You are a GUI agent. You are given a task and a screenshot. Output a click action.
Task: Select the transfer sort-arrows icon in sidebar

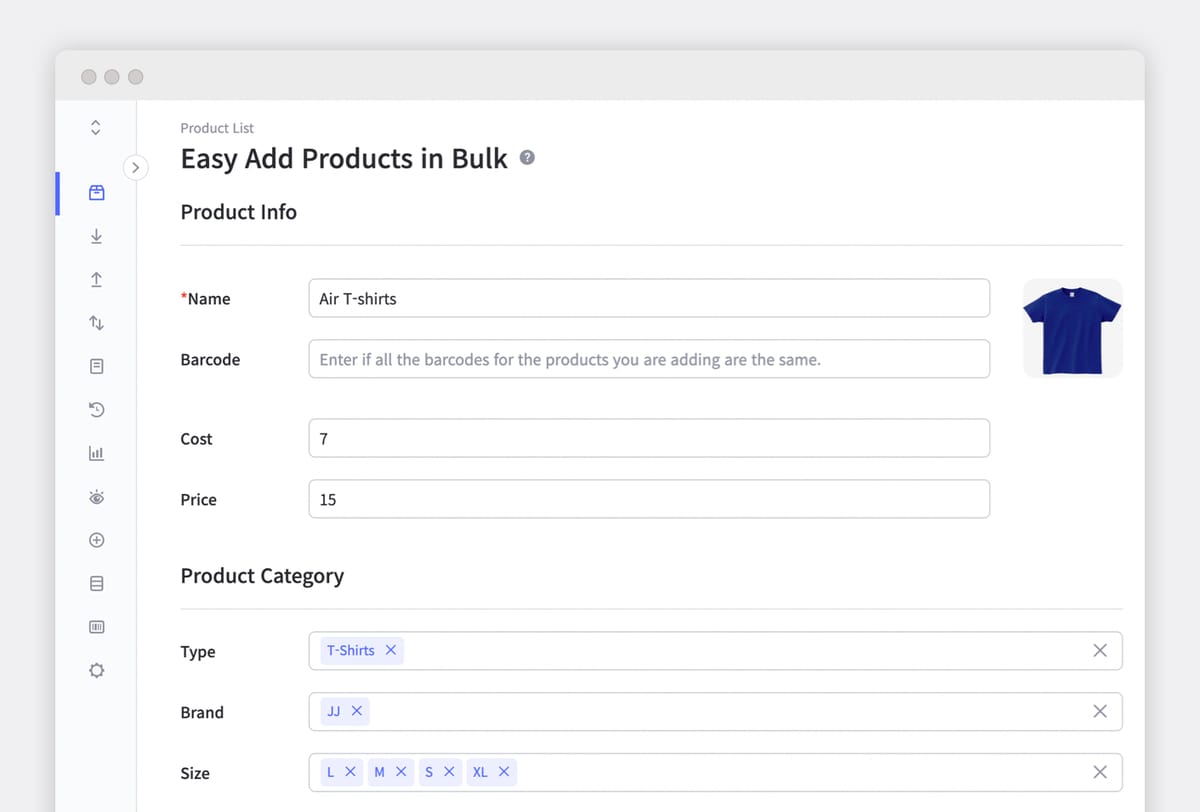pyautogui.click(x=96, y=322)
